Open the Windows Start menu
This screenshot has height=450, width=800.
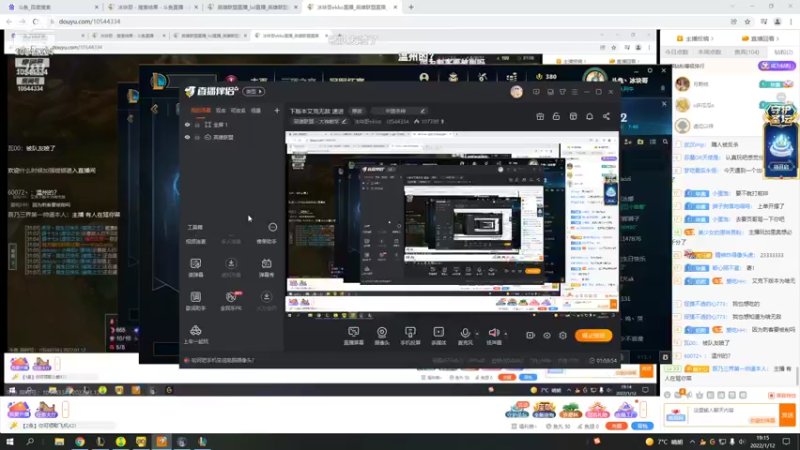click(10, 441)
